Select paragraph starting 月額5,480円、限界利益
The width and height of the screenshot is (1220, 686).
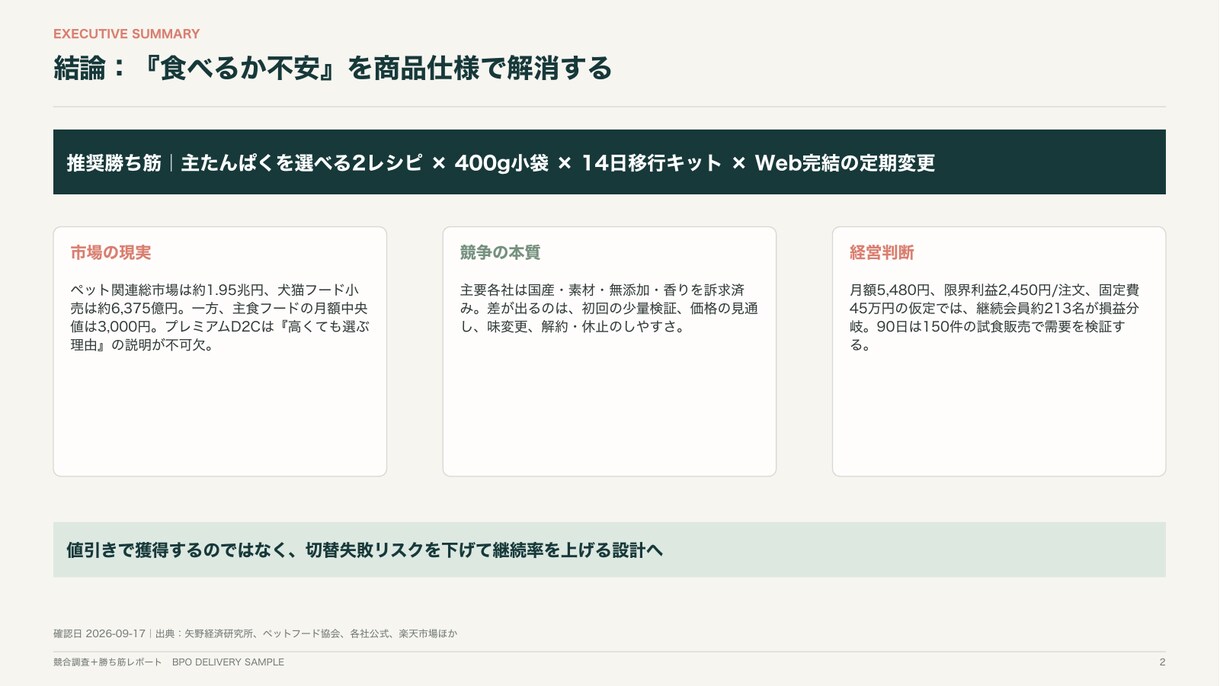(x=994, y=317)
